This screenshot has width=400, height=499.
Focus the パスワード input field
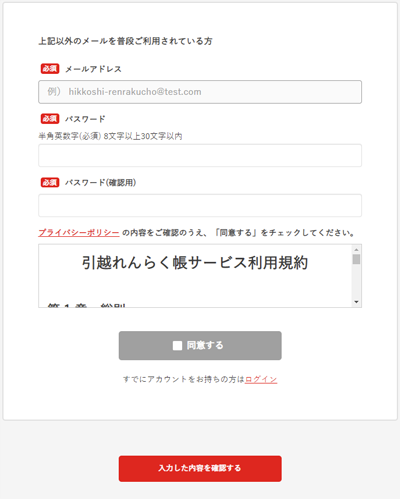(200, 155)
